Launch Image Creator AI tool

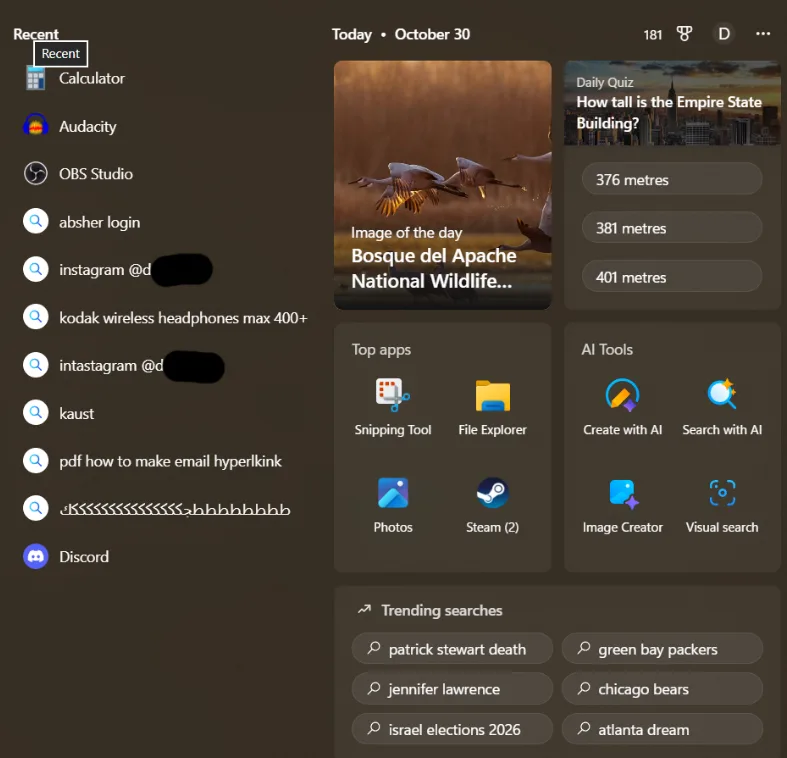(x=622, y=505)
